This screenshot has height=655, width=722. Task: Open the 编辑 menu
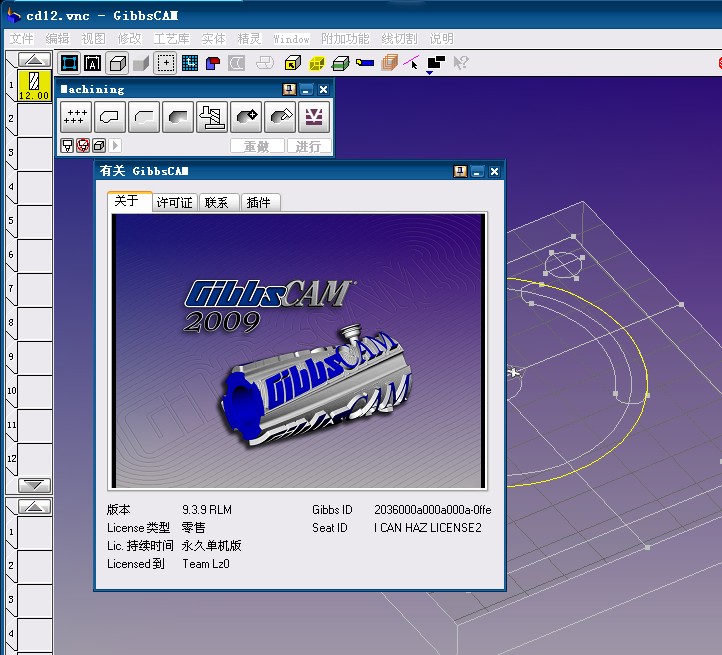tap(58, 39)
